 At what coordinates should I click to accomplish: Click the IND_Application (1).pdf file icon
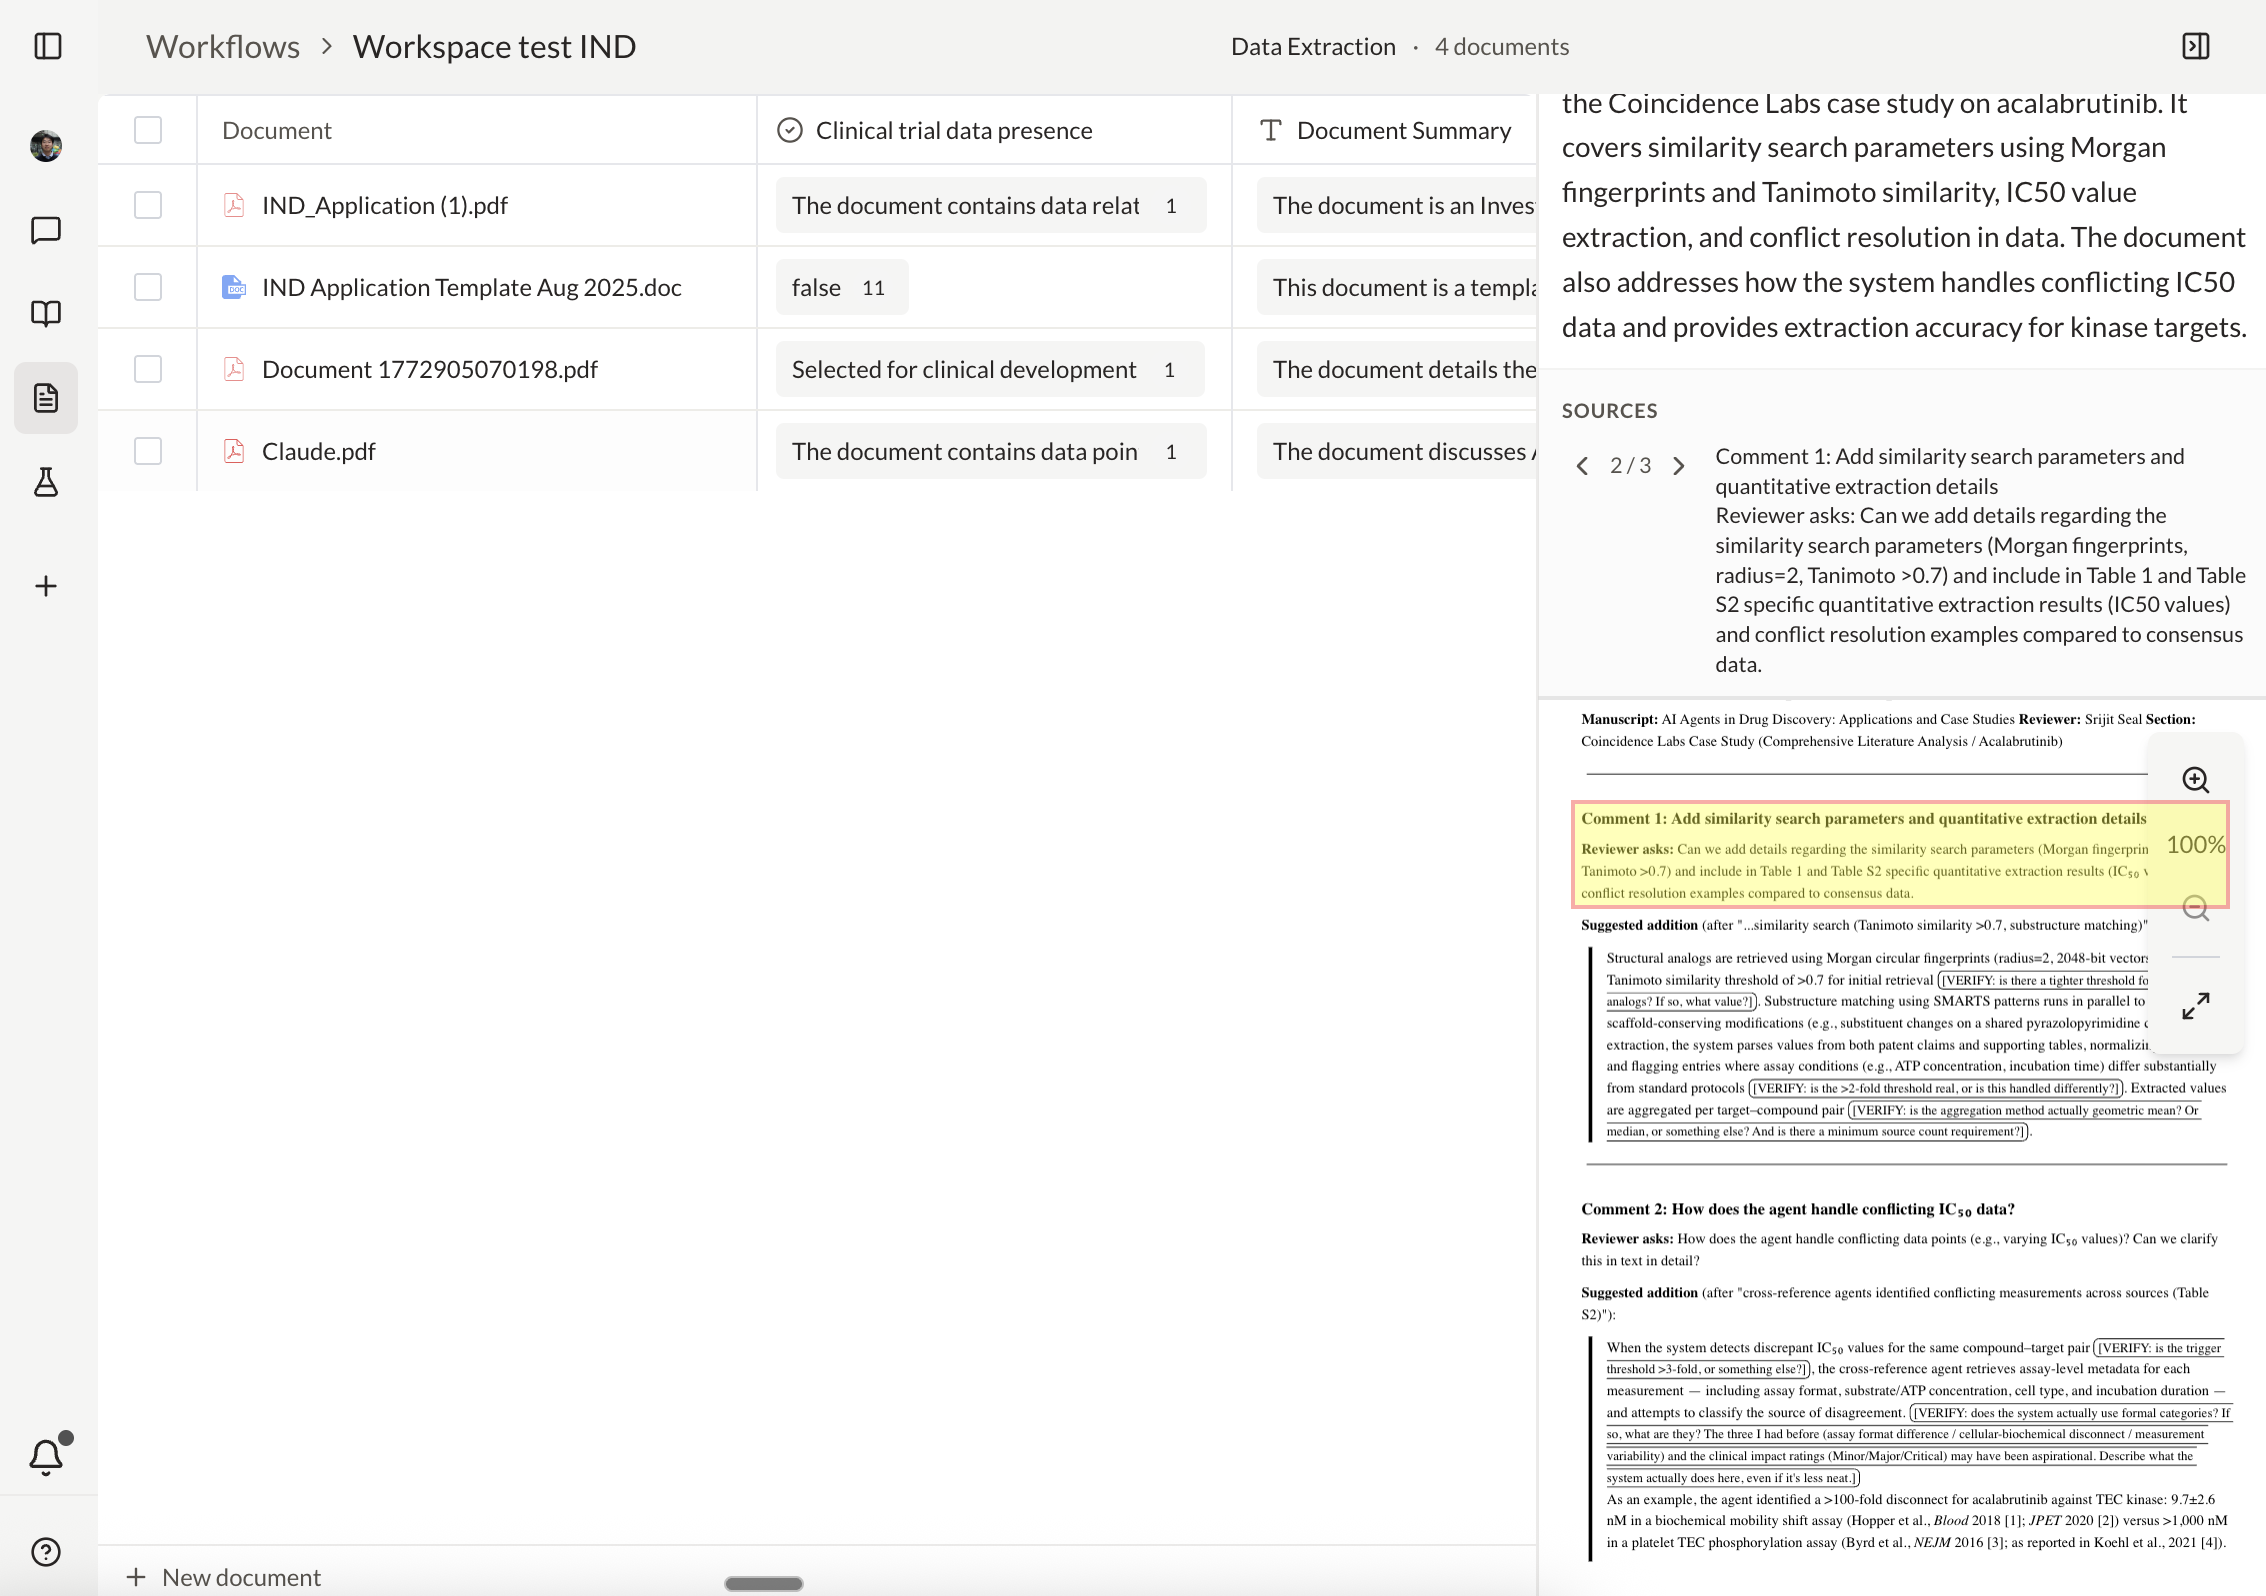(234, 205)
